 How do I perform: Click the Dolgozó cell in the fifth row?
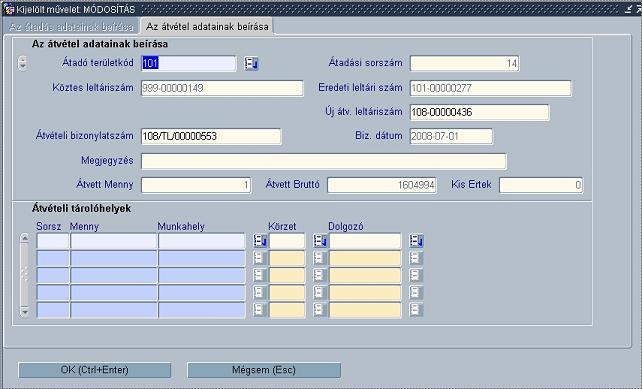click(x=365, y=310)
